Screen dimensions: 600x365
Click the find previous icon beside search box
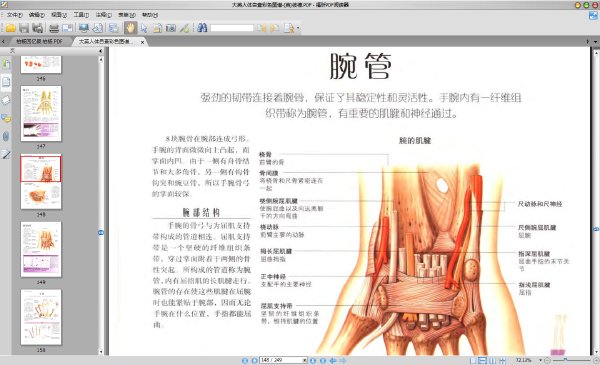[261, 28]
